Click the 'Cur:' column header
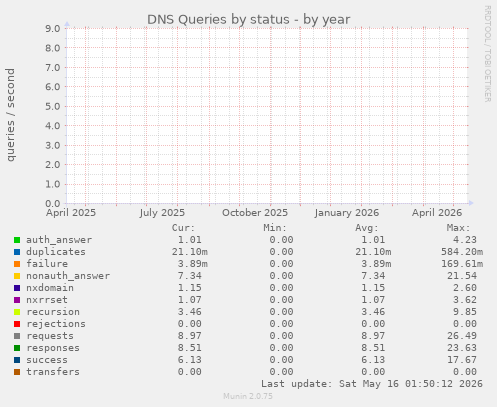497x407 pixels. click(183, 228)
